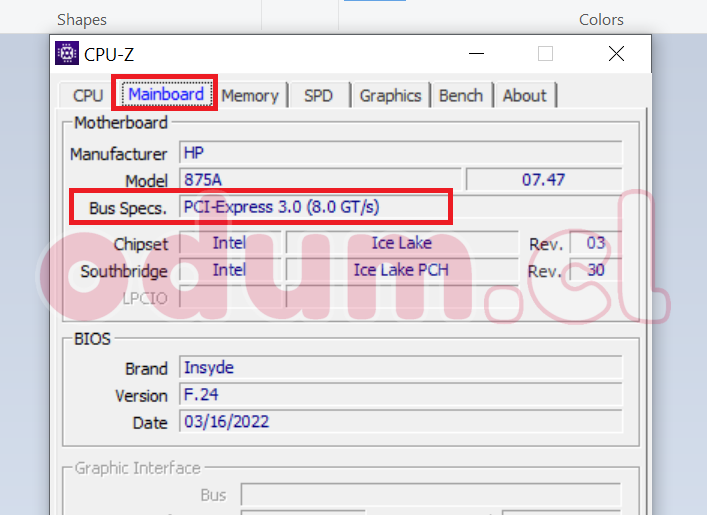Screen dimensions: 707x515
Task: Click the BIOS Date 03/16/2022 field
Action: [x=400, y=422]
